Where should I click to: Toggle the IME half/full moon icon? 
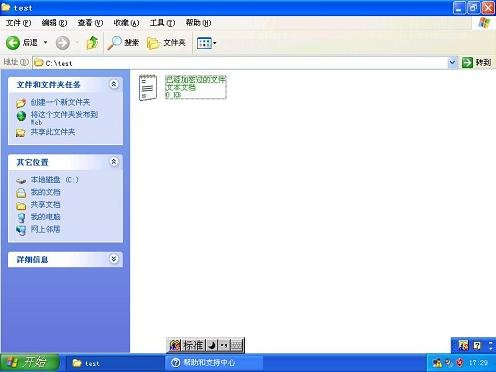[212, 345]
